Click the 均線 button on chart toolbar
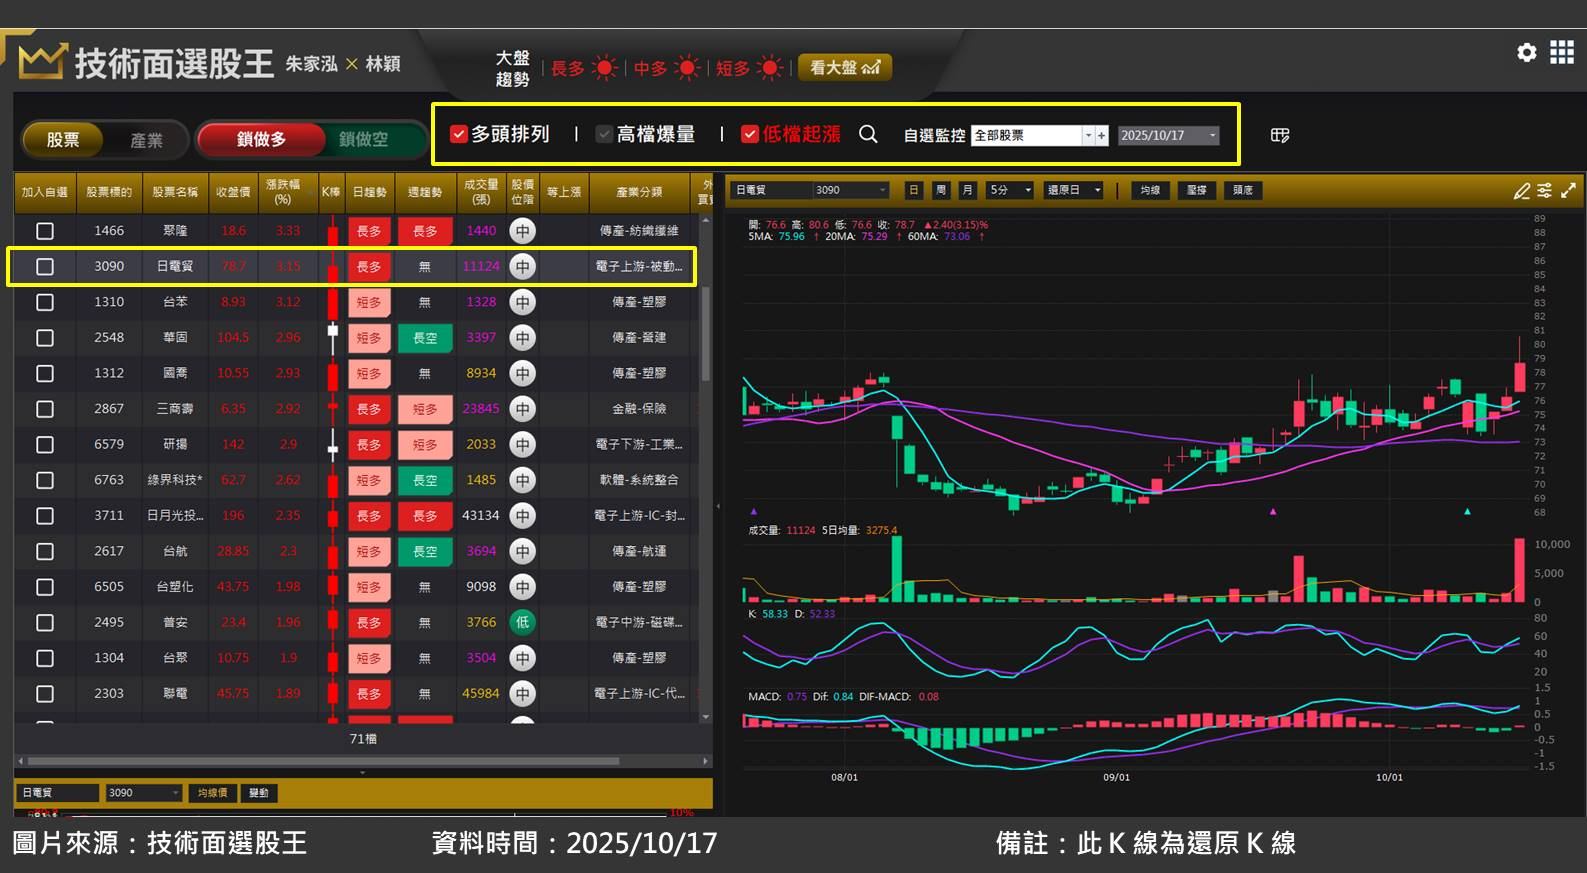Screen dimensions: 1587x873 (1150, 190)
